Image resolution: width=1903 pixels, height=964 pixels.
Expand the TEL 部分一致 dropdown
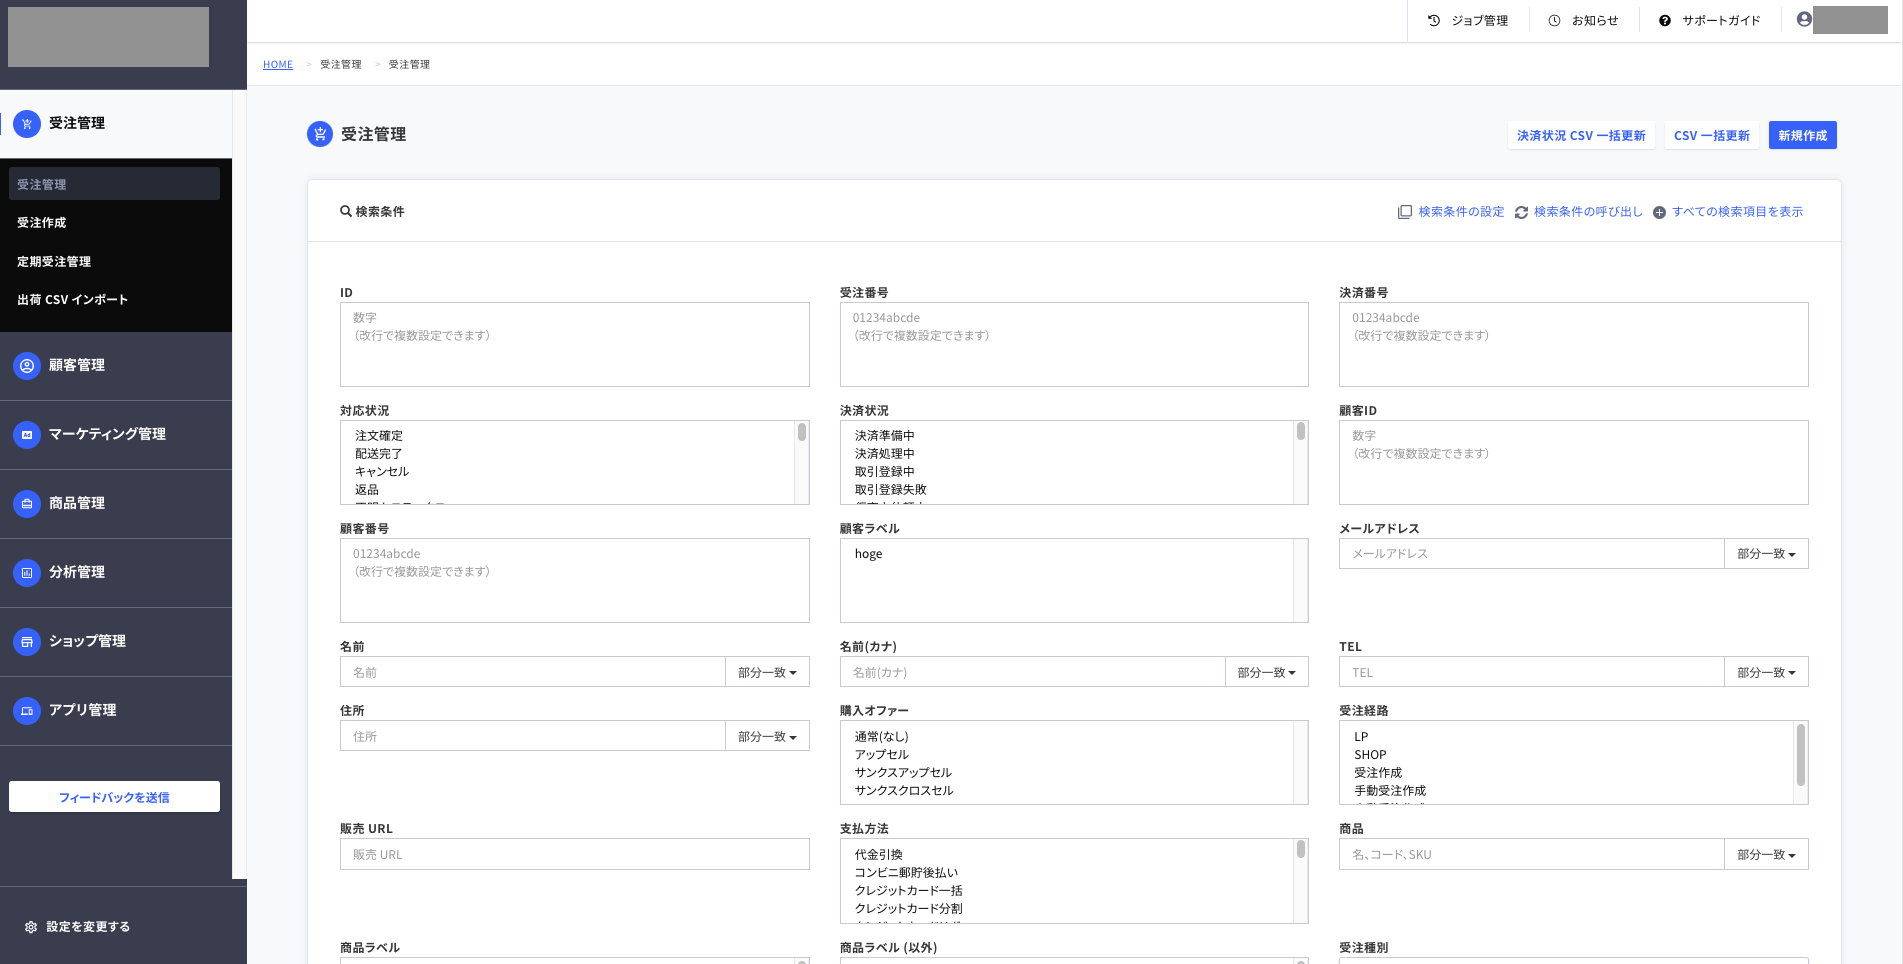click(1766, 672)
